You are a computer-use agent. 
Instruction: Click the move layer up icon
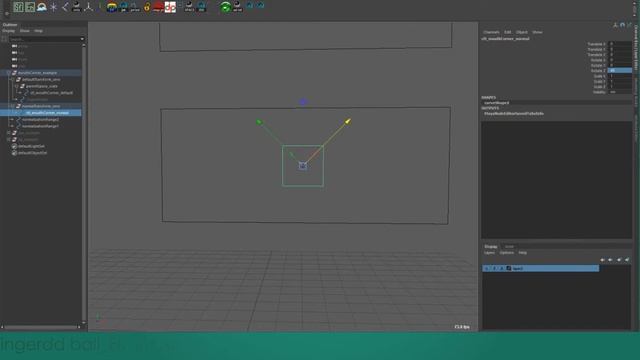(602, 260)
